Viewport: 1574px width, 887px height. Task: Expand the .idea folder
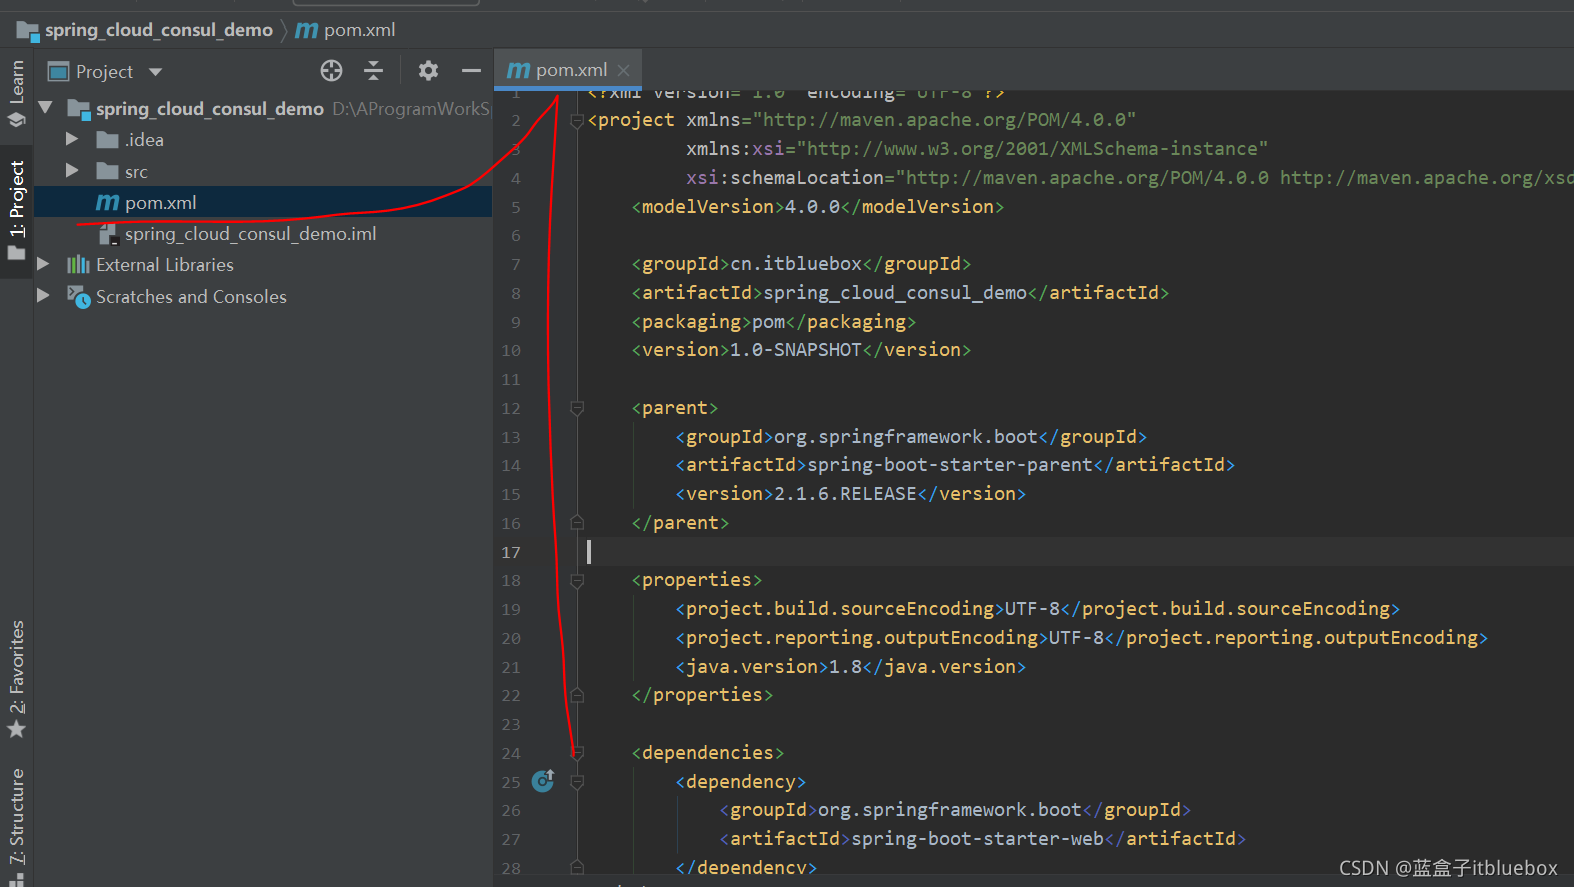71,139
